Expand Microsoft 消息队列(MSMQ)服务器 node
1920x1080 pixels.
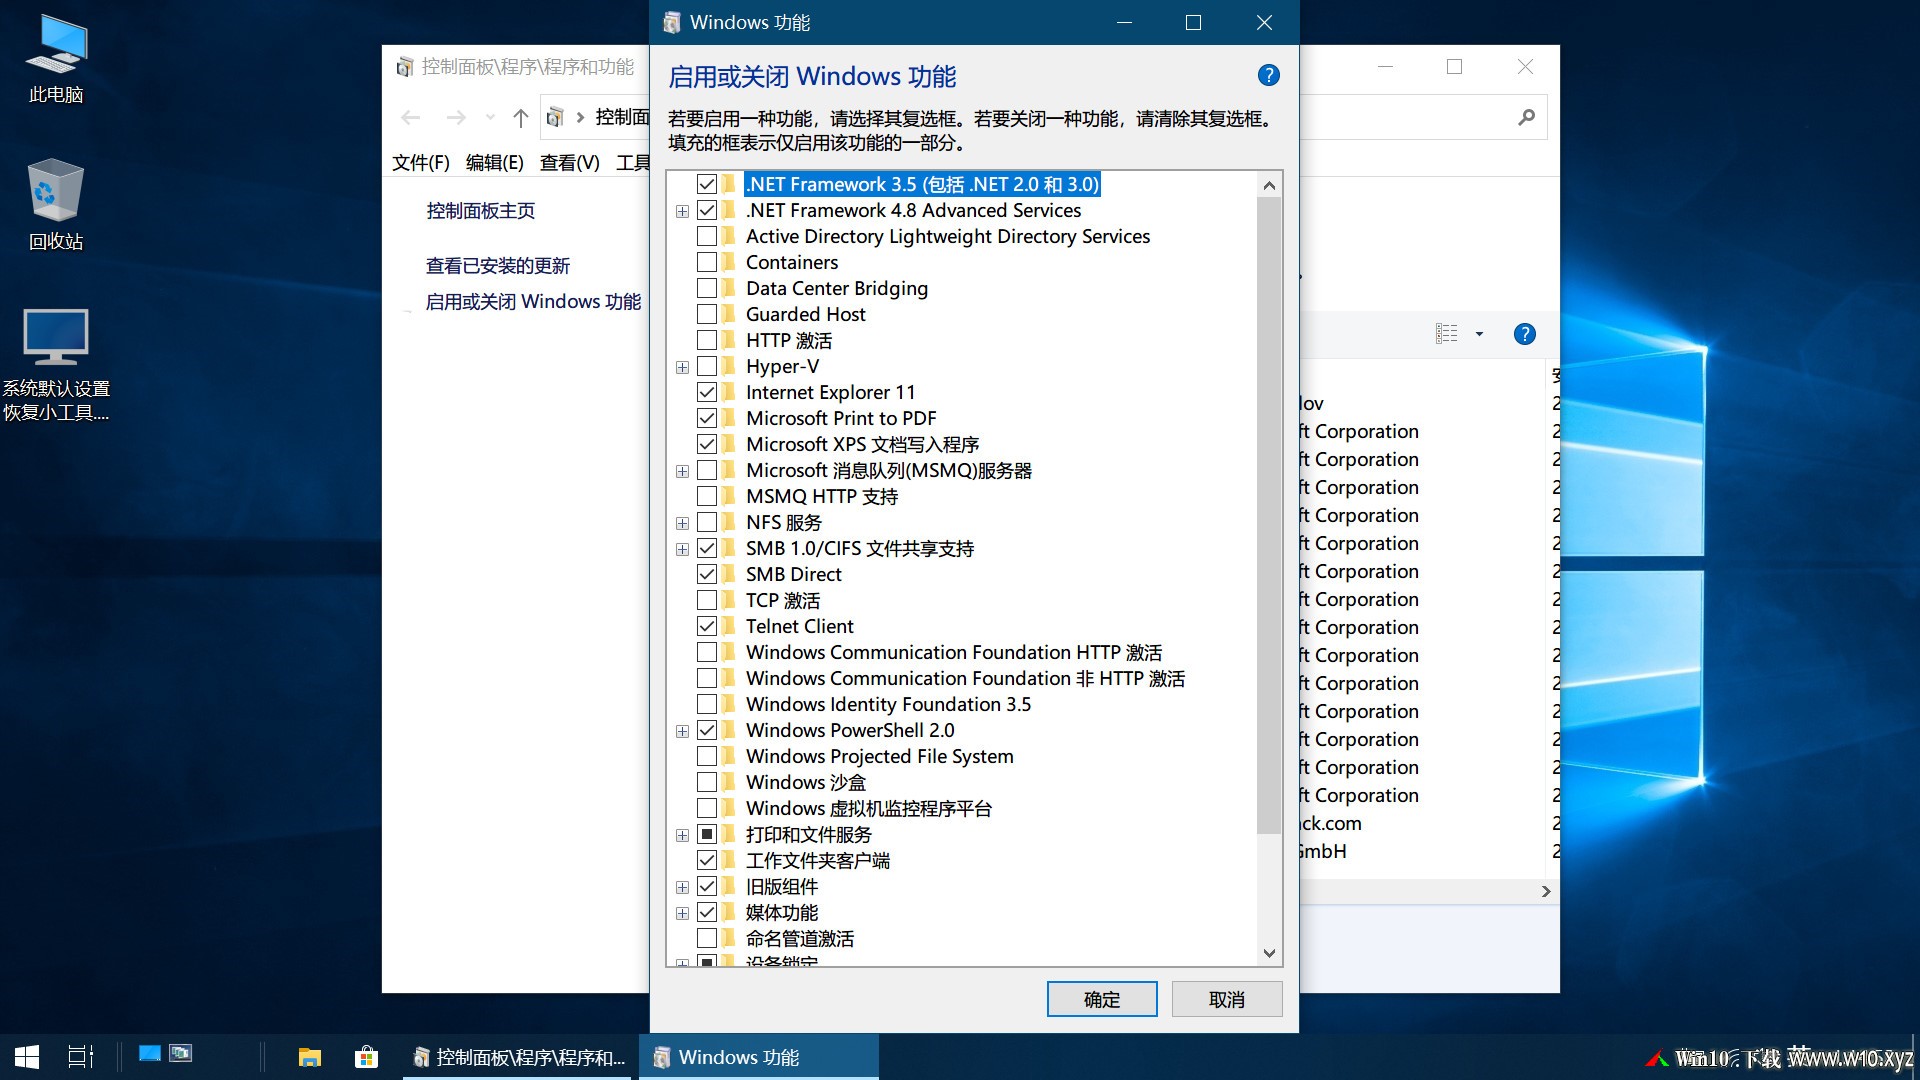click(682, 471)
